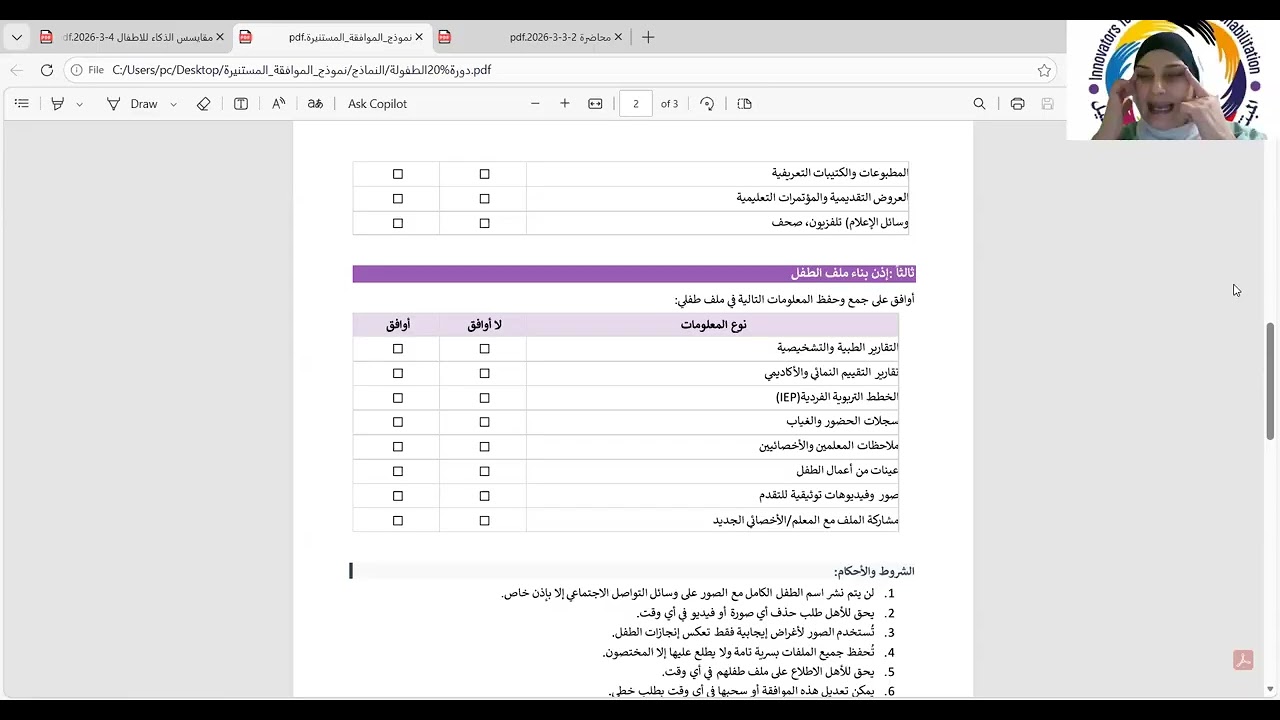Close the مقاييس الذكاء للاطفال tab
1280x720 pixels.
pyautogui.click(x=220, y=37)
